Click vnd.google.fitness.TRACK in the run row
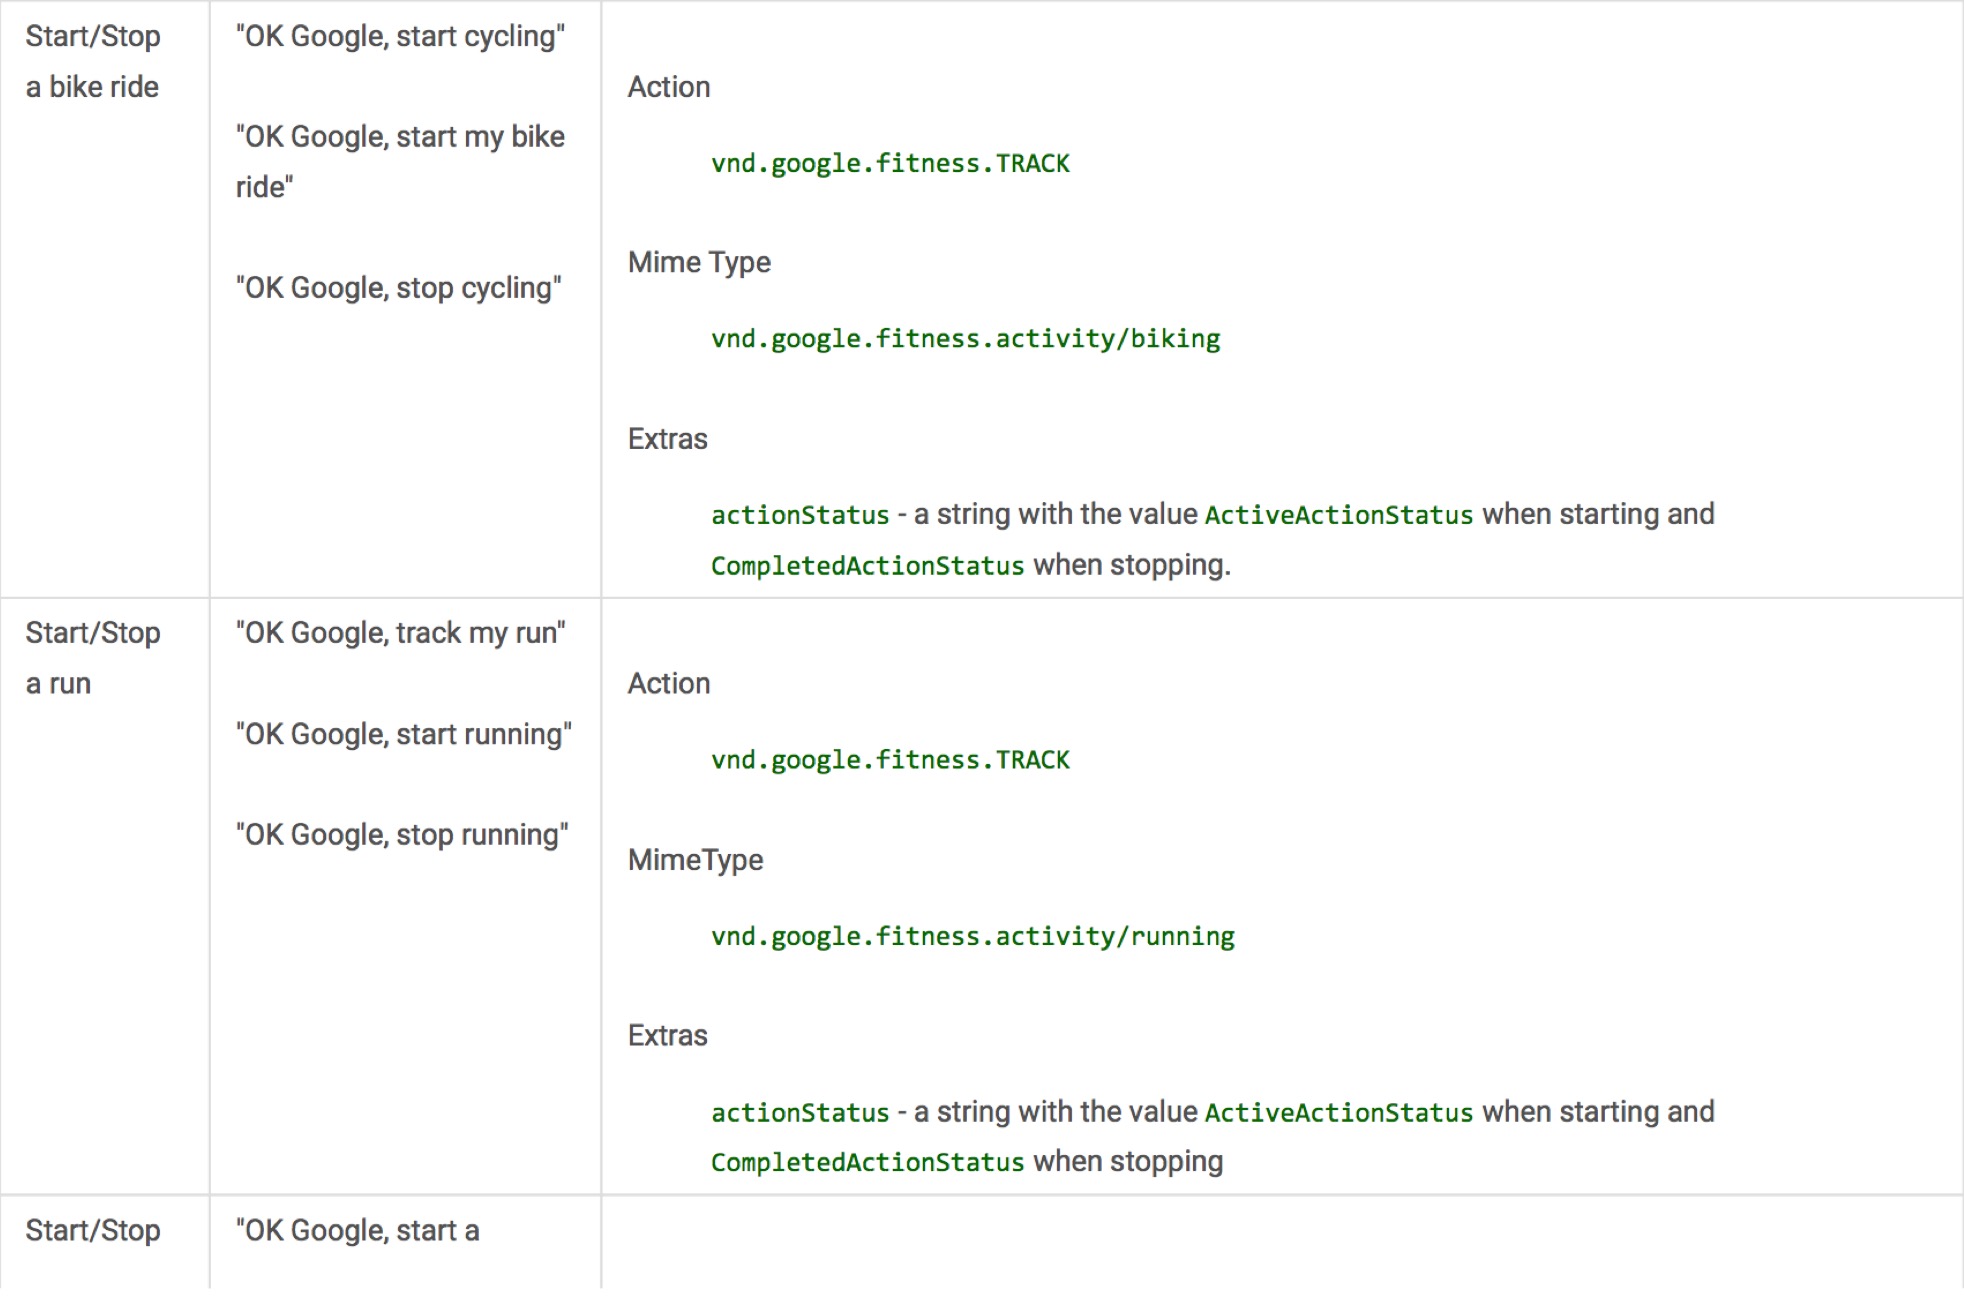Viewport: 1964px width, 1298px height. 890,761
